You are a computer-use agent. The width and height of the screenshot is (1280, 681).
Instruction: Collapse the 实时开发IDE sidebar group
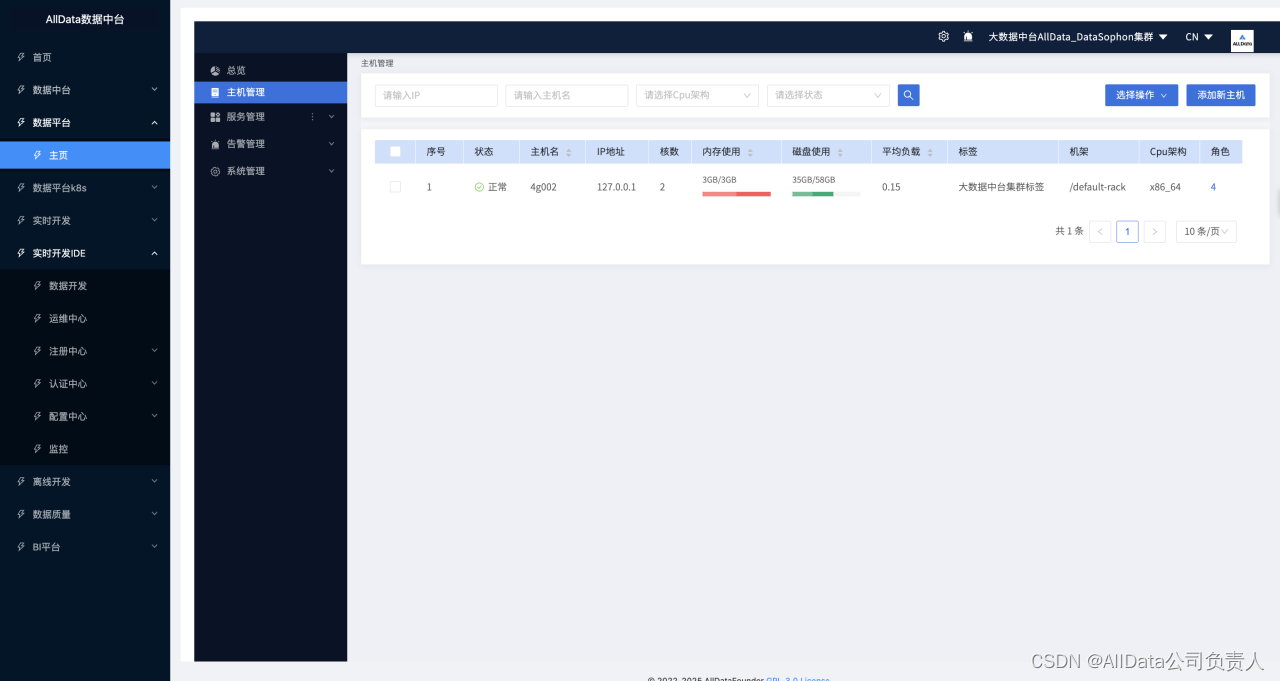(85, 253)
